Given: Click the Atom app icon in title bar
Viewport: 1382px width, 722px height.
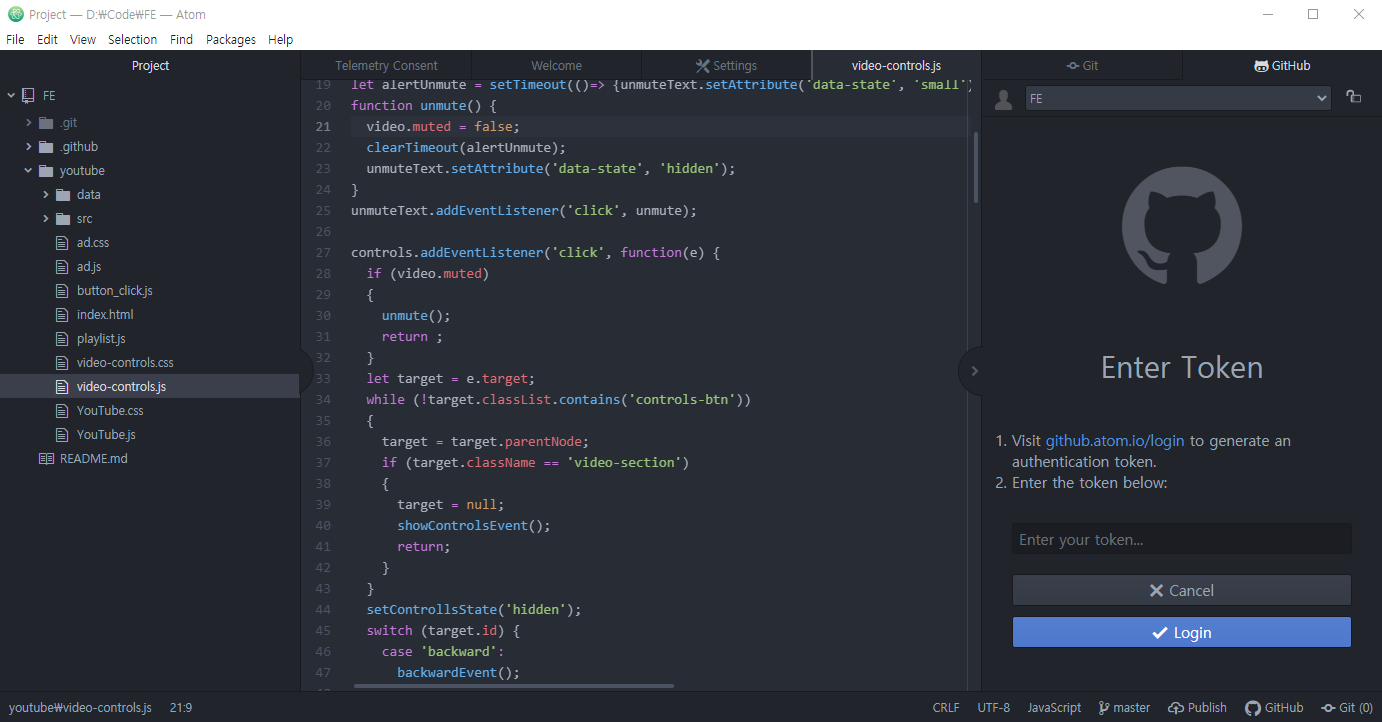Looking at the screenshot, I should pos(15,14).
